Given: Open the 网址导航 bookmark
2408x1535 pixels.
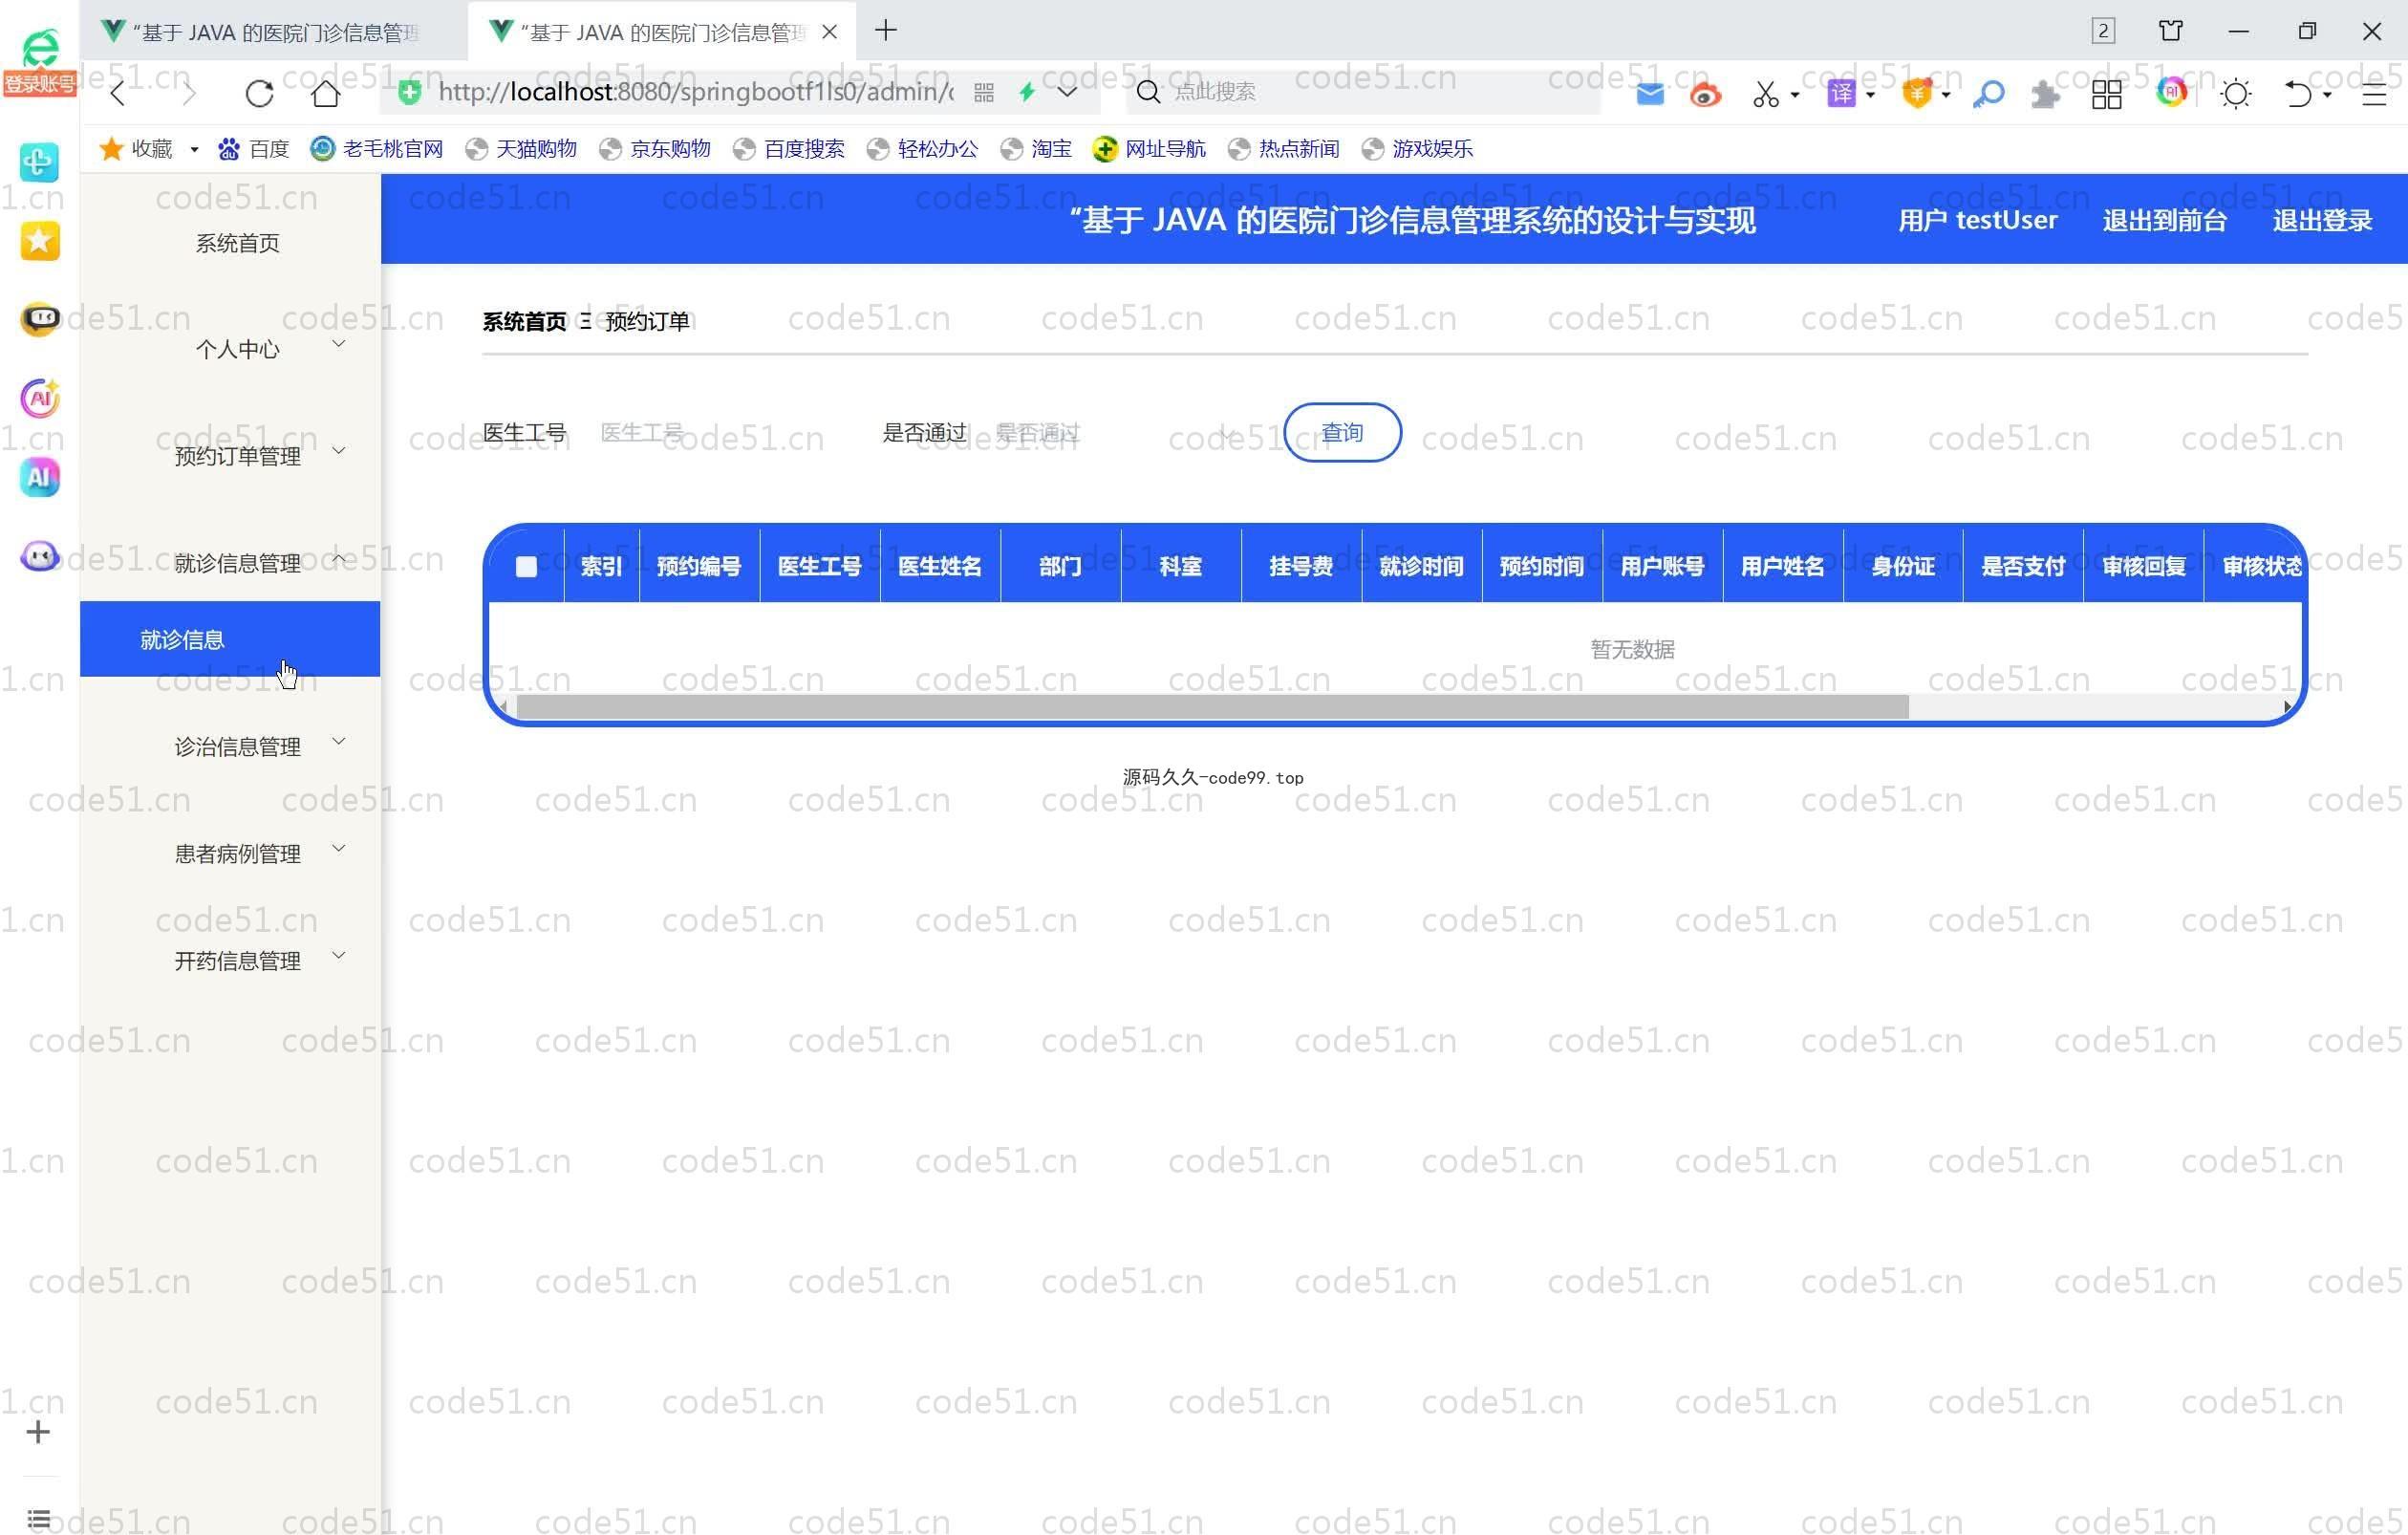Looking at the screenshot, I should [x=1150, y=149].
